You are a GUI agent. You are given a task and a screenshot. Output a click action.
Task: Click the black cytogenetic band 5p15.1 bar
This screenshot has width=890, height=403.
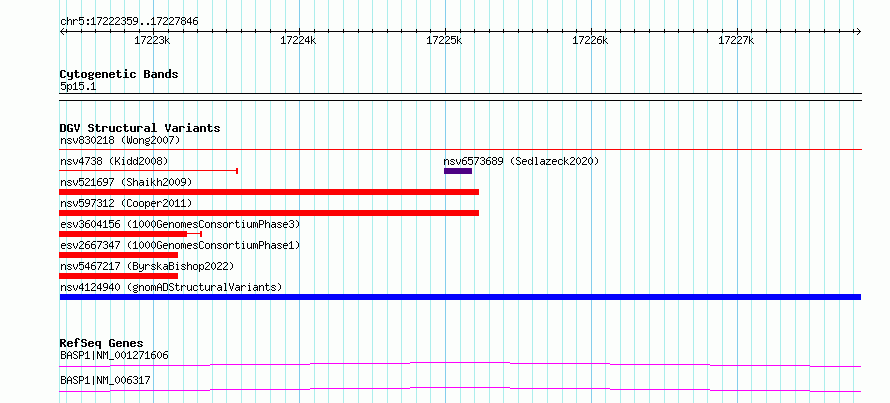click(460, 97)
